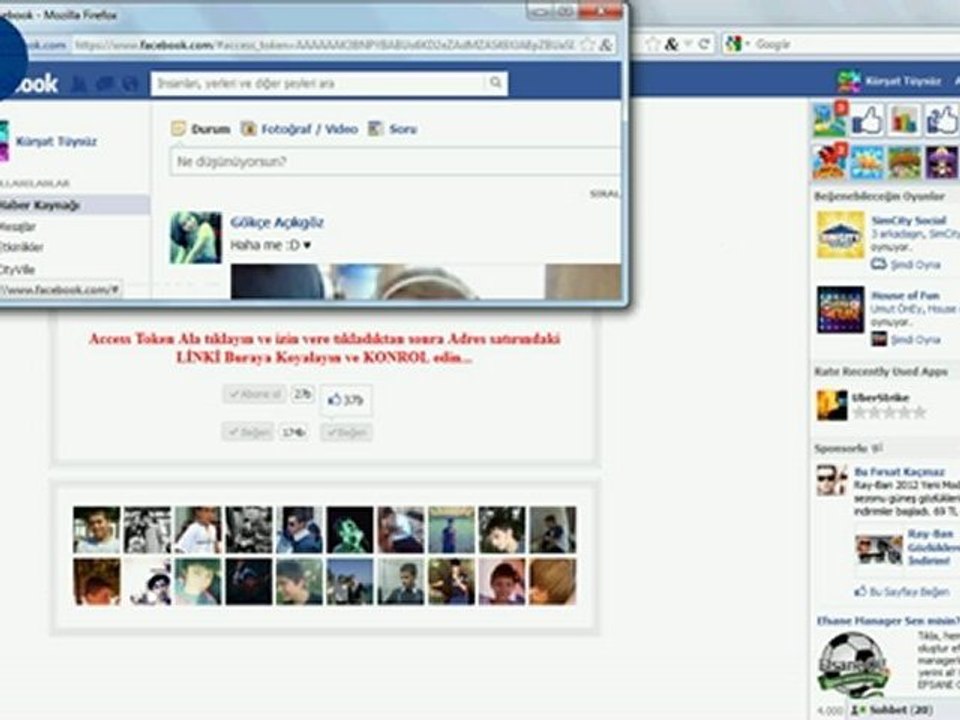Click last bottom-row user photo thumbnail
Viewport: 960px width, 720px height.
point(552,582)
